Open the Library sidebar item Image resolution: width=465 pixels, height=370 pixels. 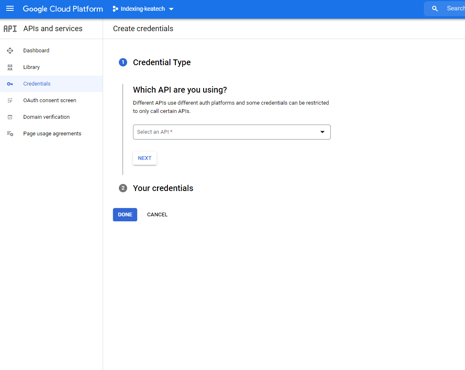pyautogui.click(x=51, y=67)
